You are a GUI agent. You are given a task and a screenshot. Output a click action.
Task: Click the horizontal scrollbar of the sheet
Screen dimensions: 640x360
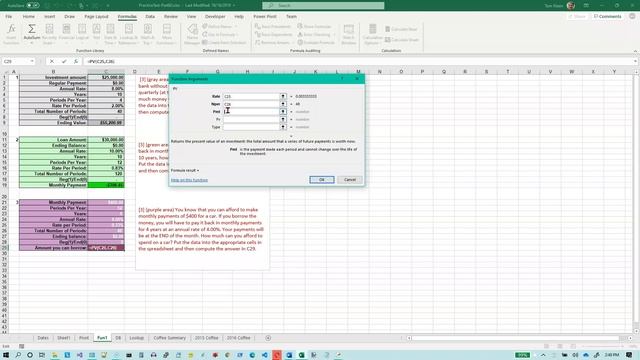[x=516, y=338]
